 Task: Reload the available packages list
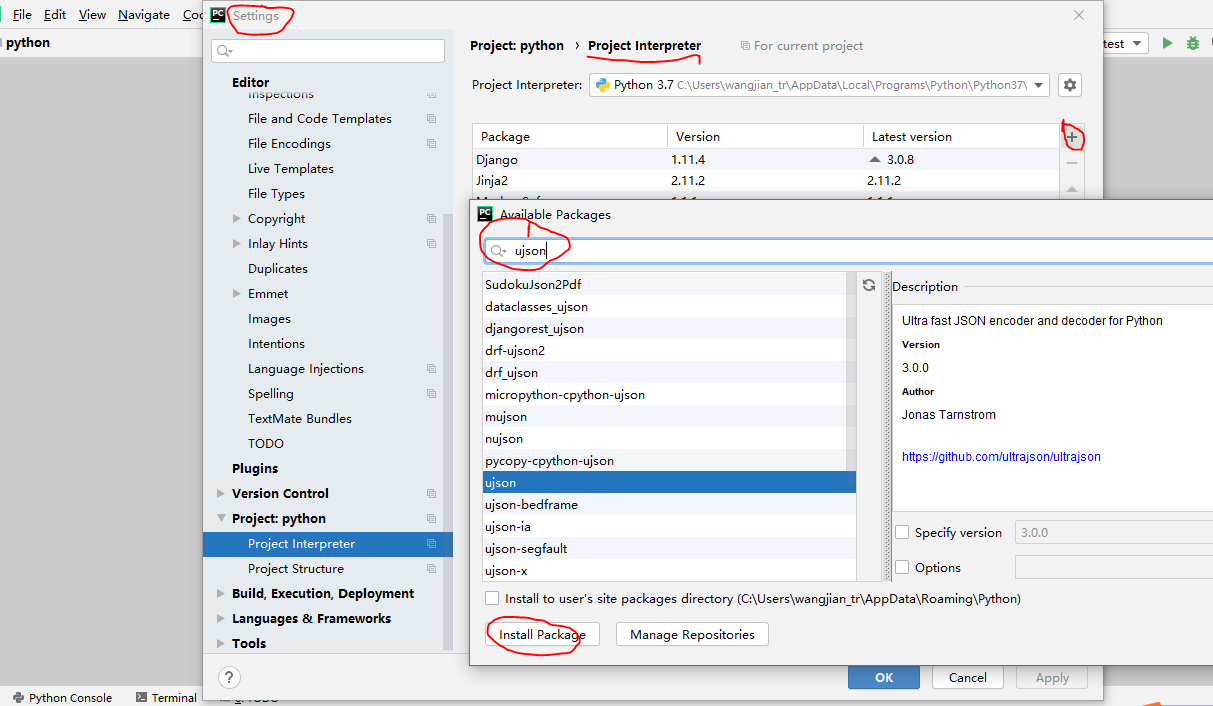(x=869, y=285)
